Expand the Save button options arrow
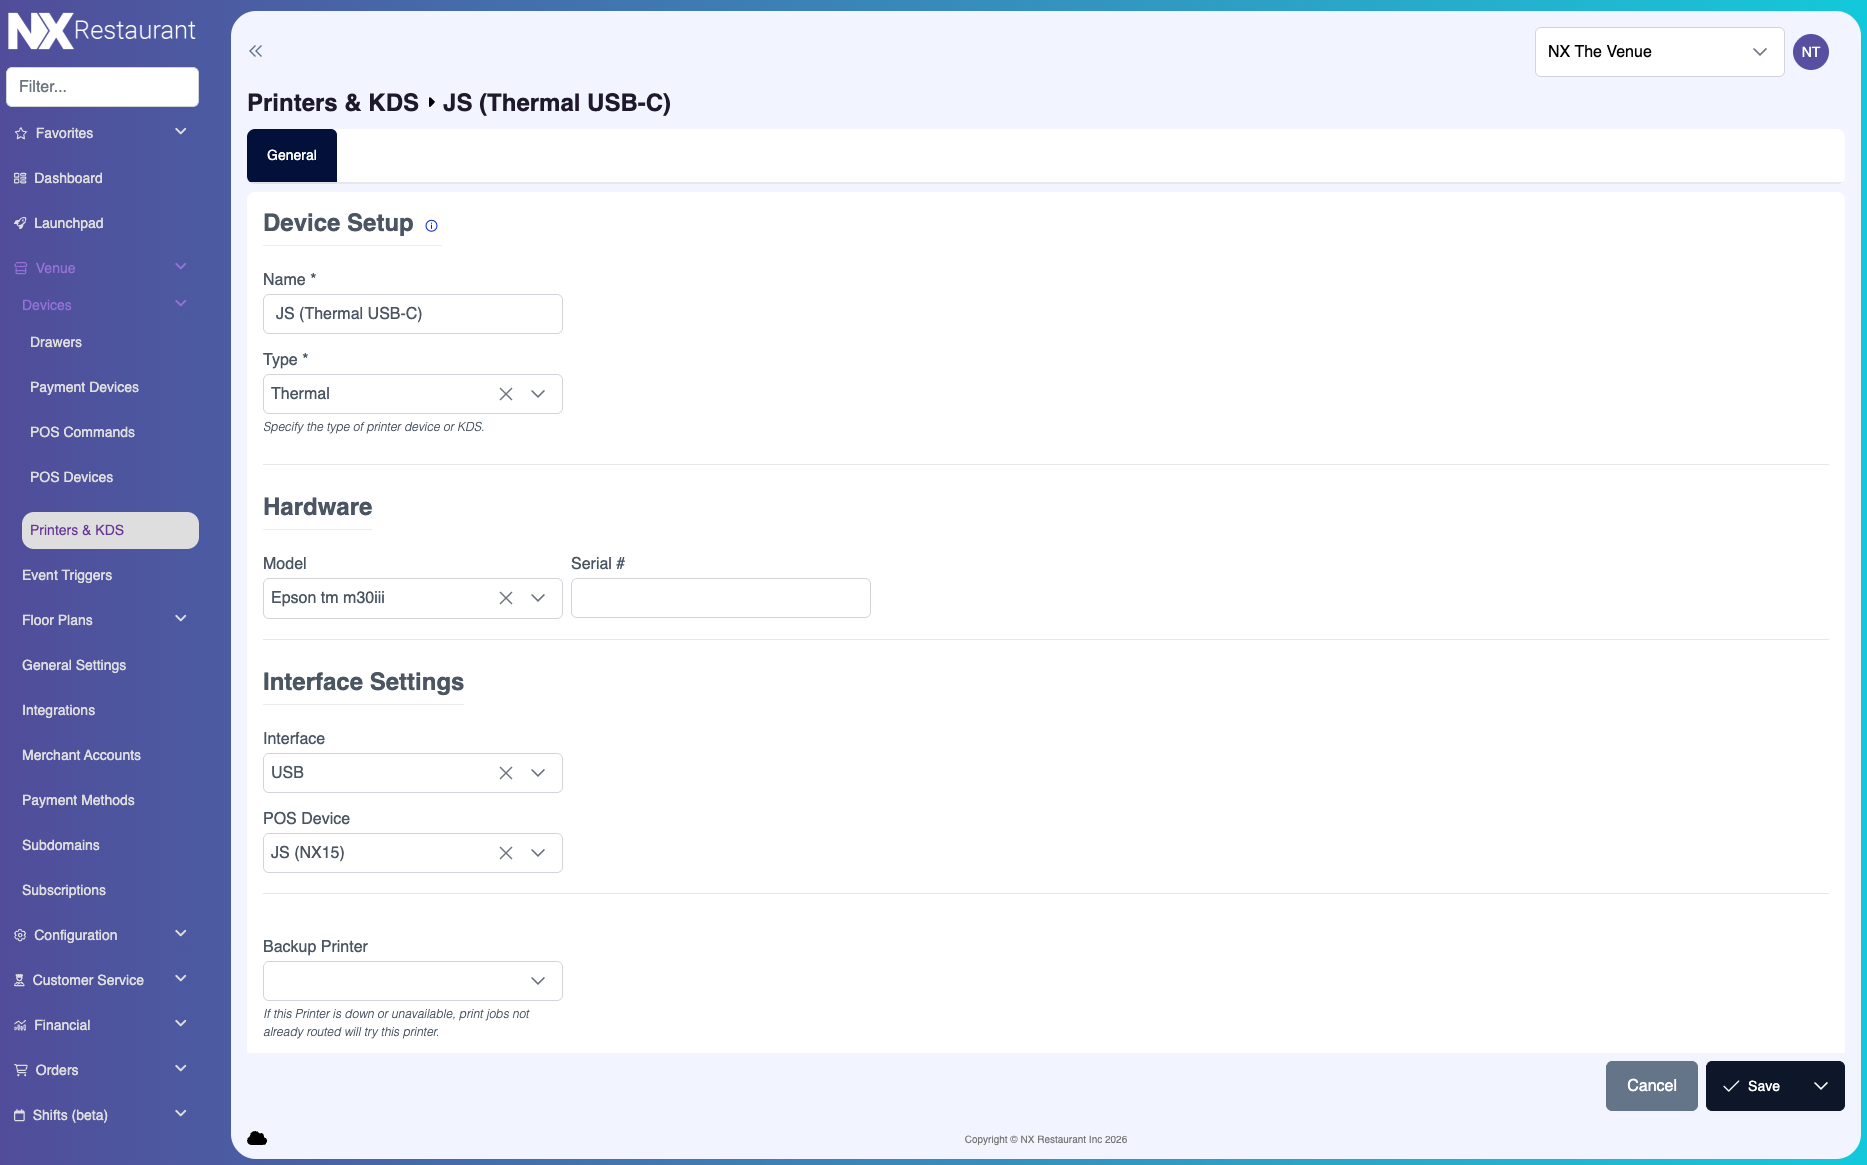The height and width of the screenshot is (1165, 1867). (x=1821, y=1086)
